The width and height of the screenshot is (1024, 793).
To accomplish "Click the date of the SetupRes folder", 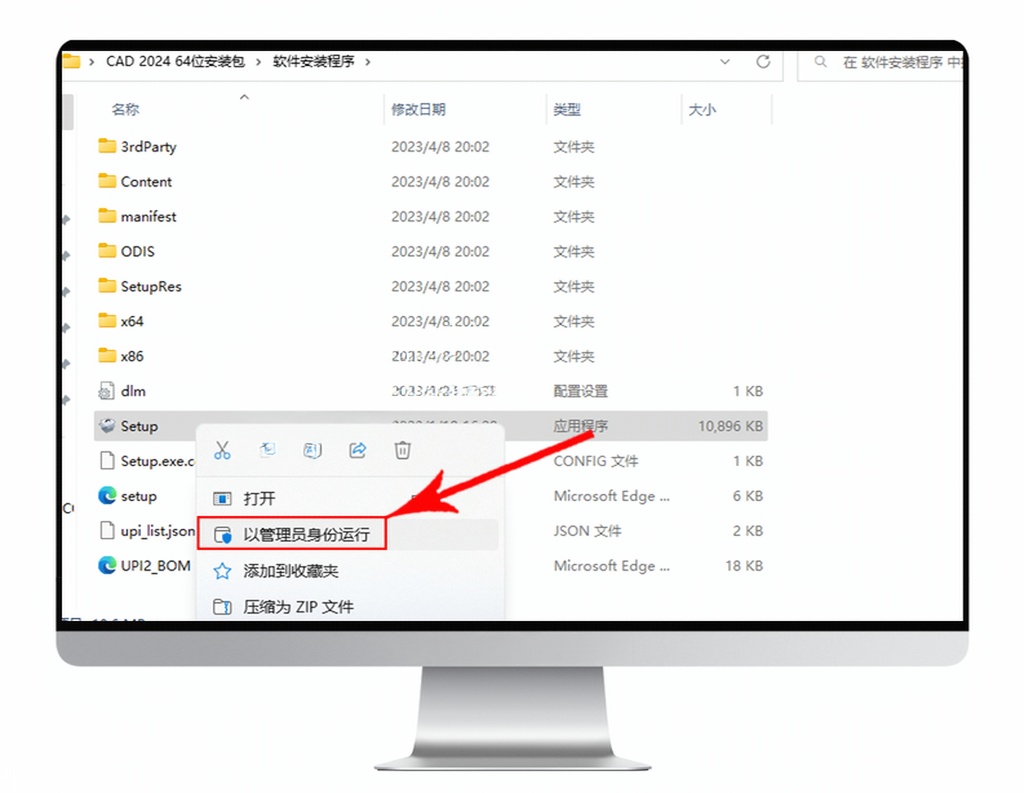I will point(440,286).
